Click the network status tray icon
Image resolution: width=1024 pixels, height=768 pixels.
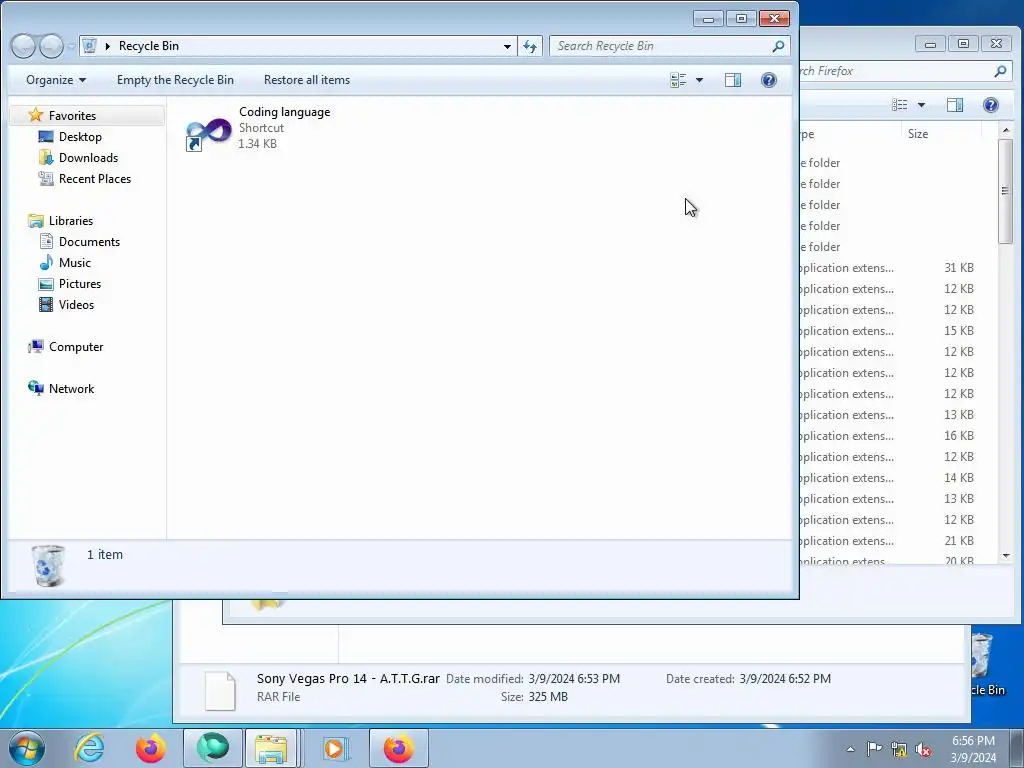tap(899, 749)
